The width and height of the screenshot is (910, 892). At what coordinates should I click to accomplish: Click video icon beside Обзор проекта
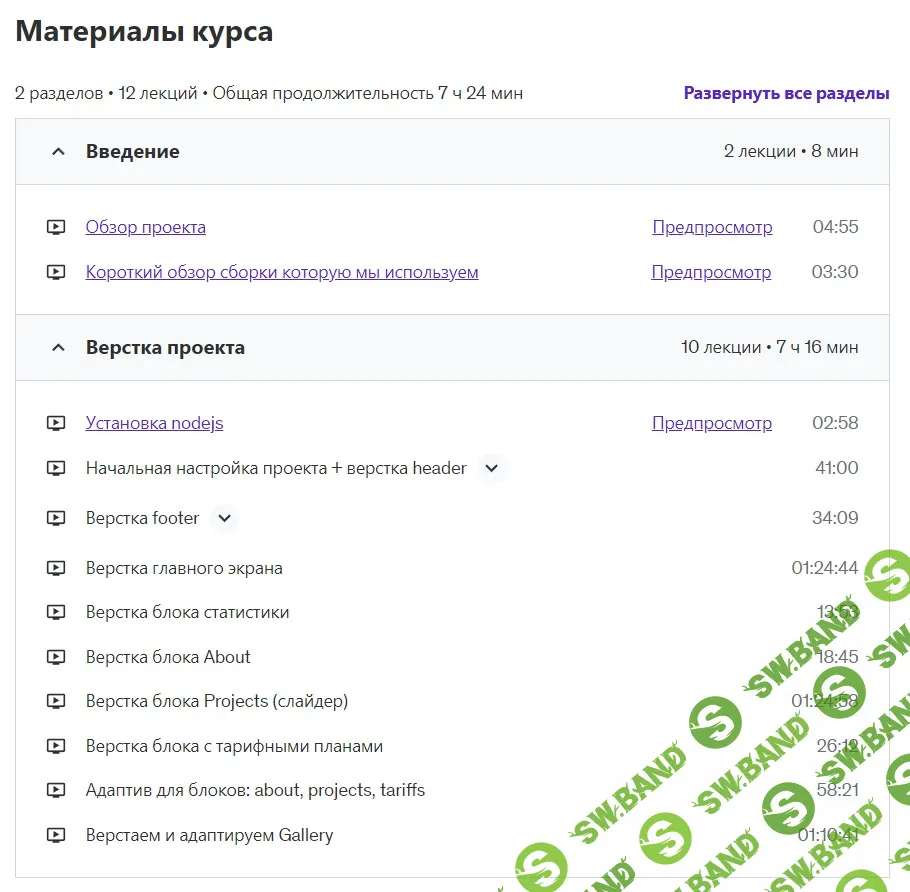coord(56,227)
